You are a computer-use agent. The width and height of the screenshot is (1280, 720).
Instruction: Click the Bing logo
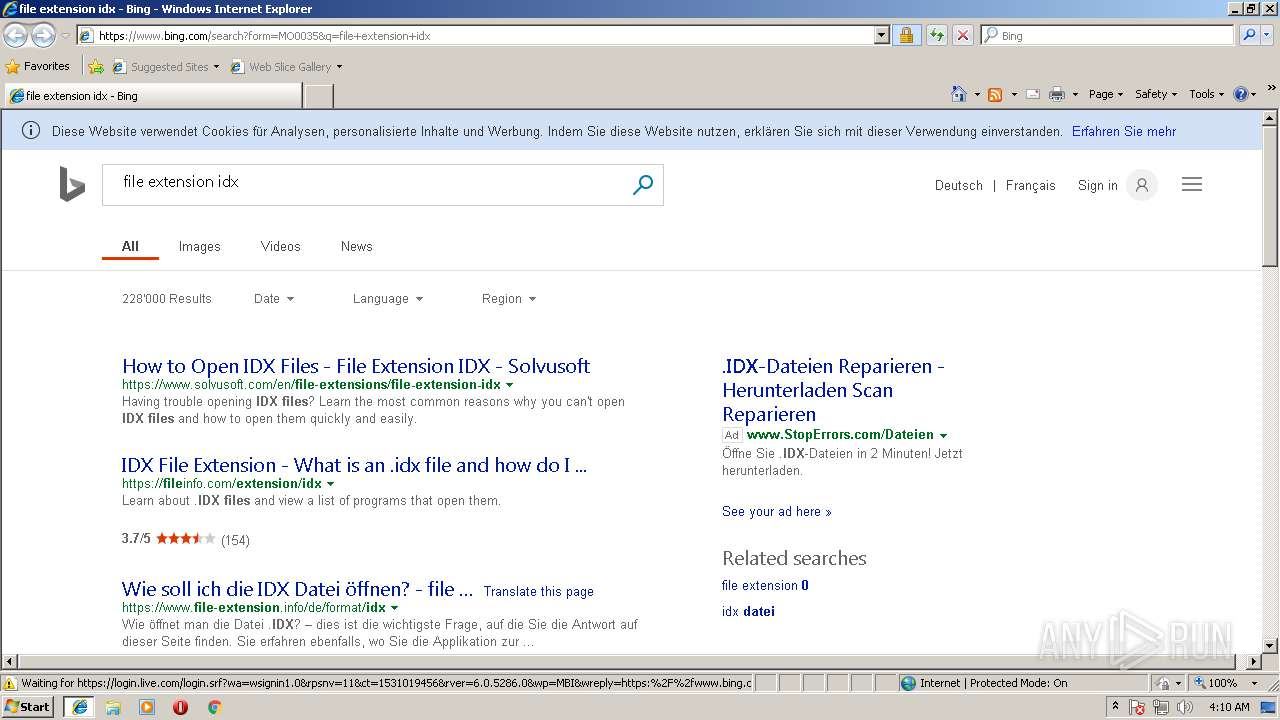(72, 185)
